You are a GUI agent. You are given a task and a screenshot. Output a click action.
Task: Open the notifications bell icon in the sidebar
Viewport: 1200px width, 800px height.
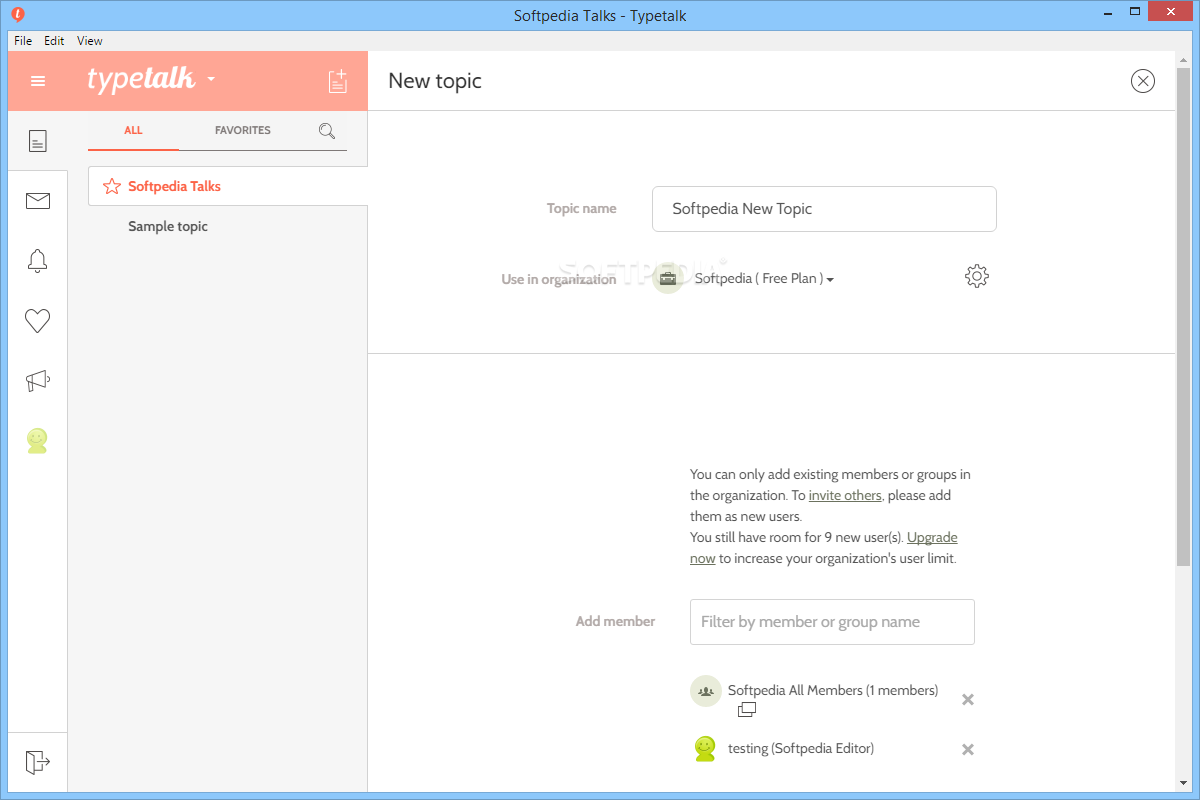coord(38,261)
